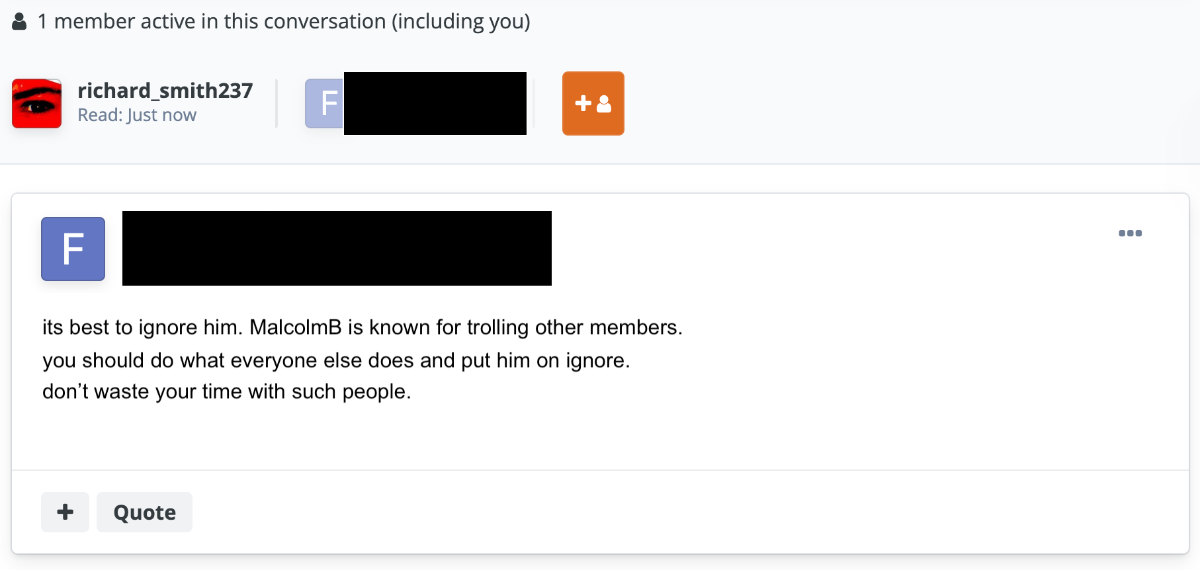The width and height of the screenshot is (1200, 570).
Task: Click the member silhouette icon at top
Action: coord(19,22)
